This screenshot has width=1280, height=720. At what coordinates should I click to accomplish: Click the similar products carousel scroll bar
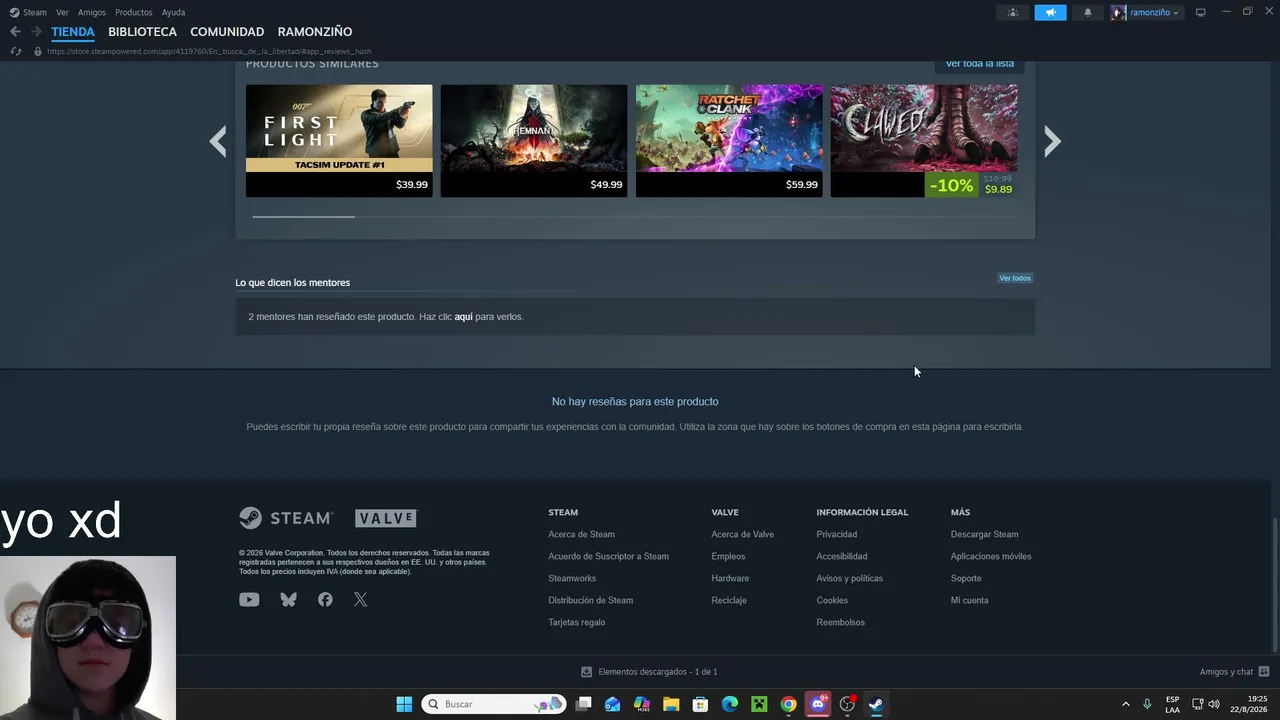(x=303, y=216)
